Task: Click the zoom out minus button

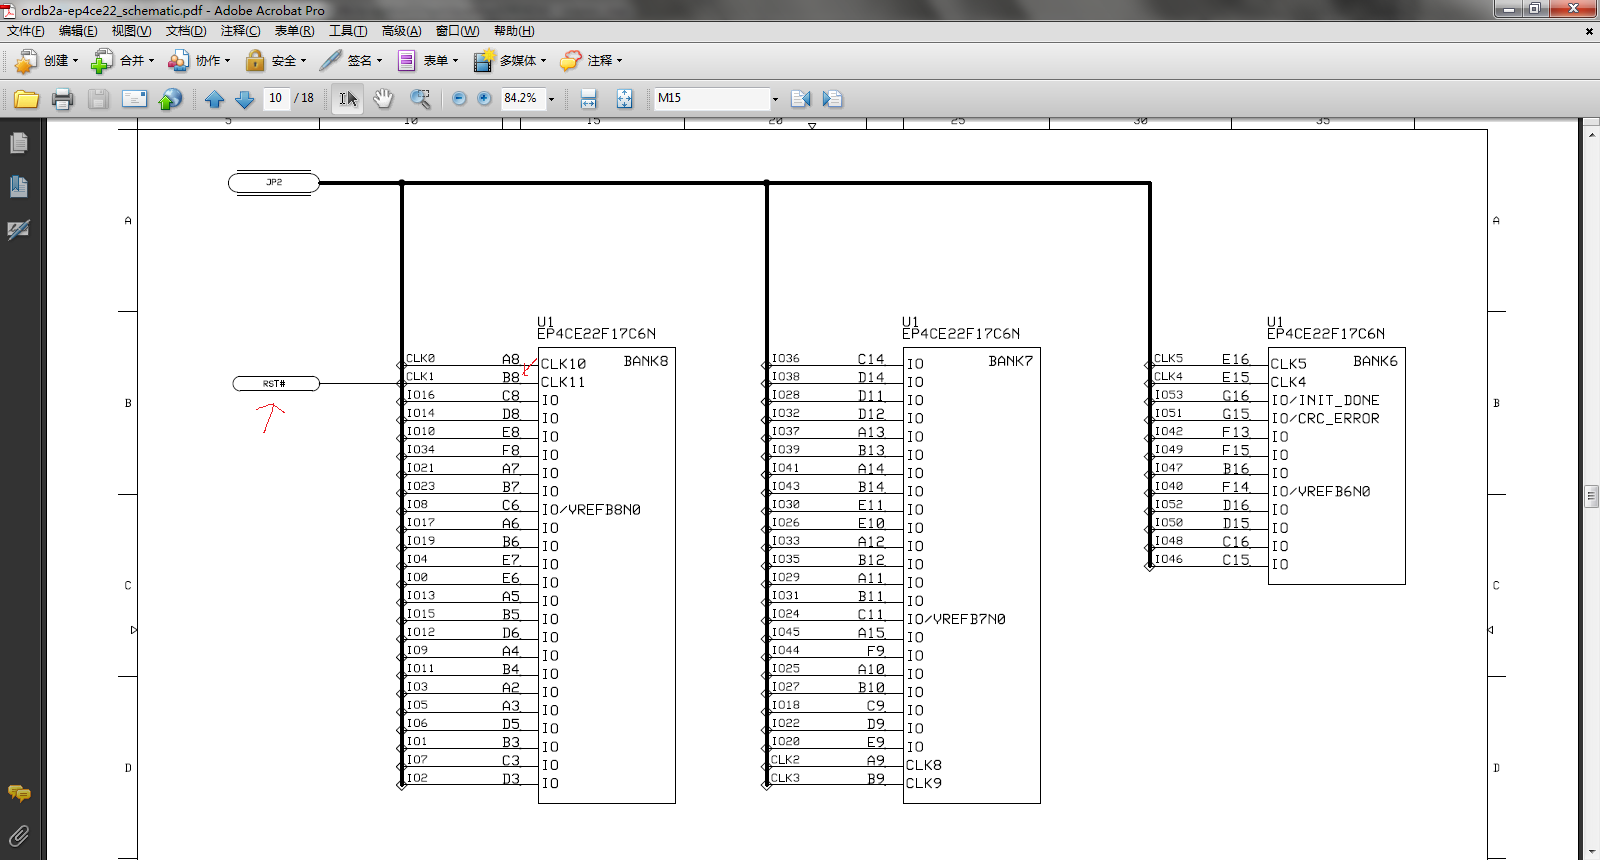Action: pyautogui.click(x=459, y=98)
